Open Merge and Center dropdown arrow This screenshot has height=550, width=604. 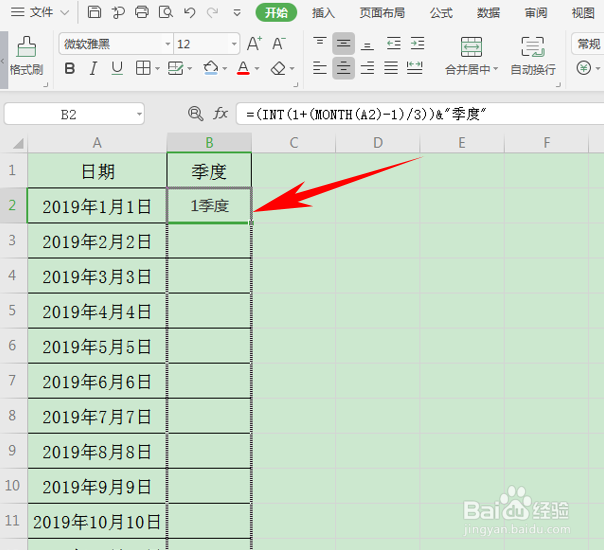[x=496, y=69]
